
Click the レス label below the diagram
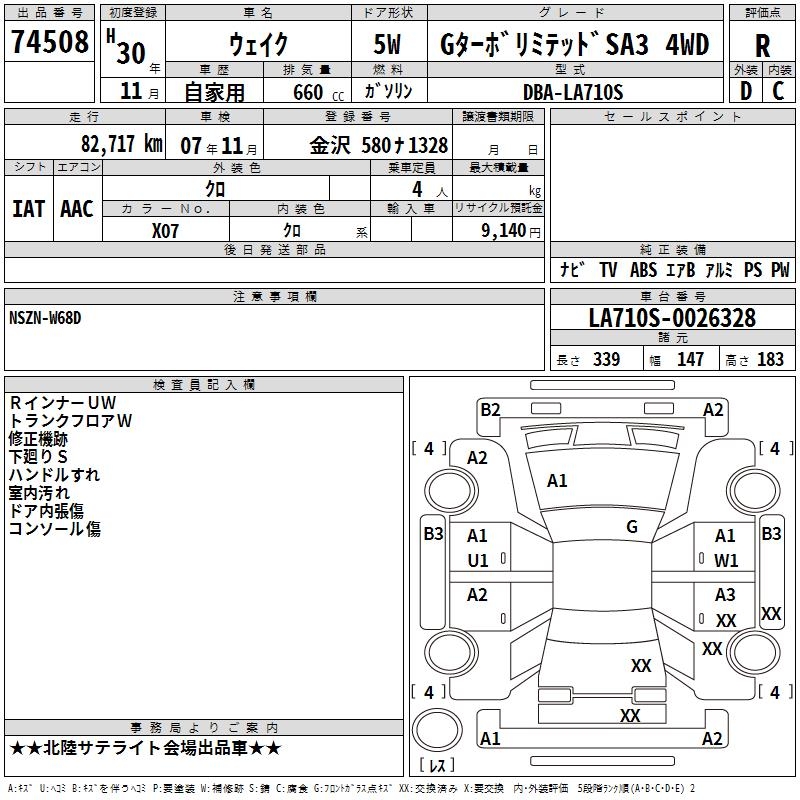[x=436, y=767]
